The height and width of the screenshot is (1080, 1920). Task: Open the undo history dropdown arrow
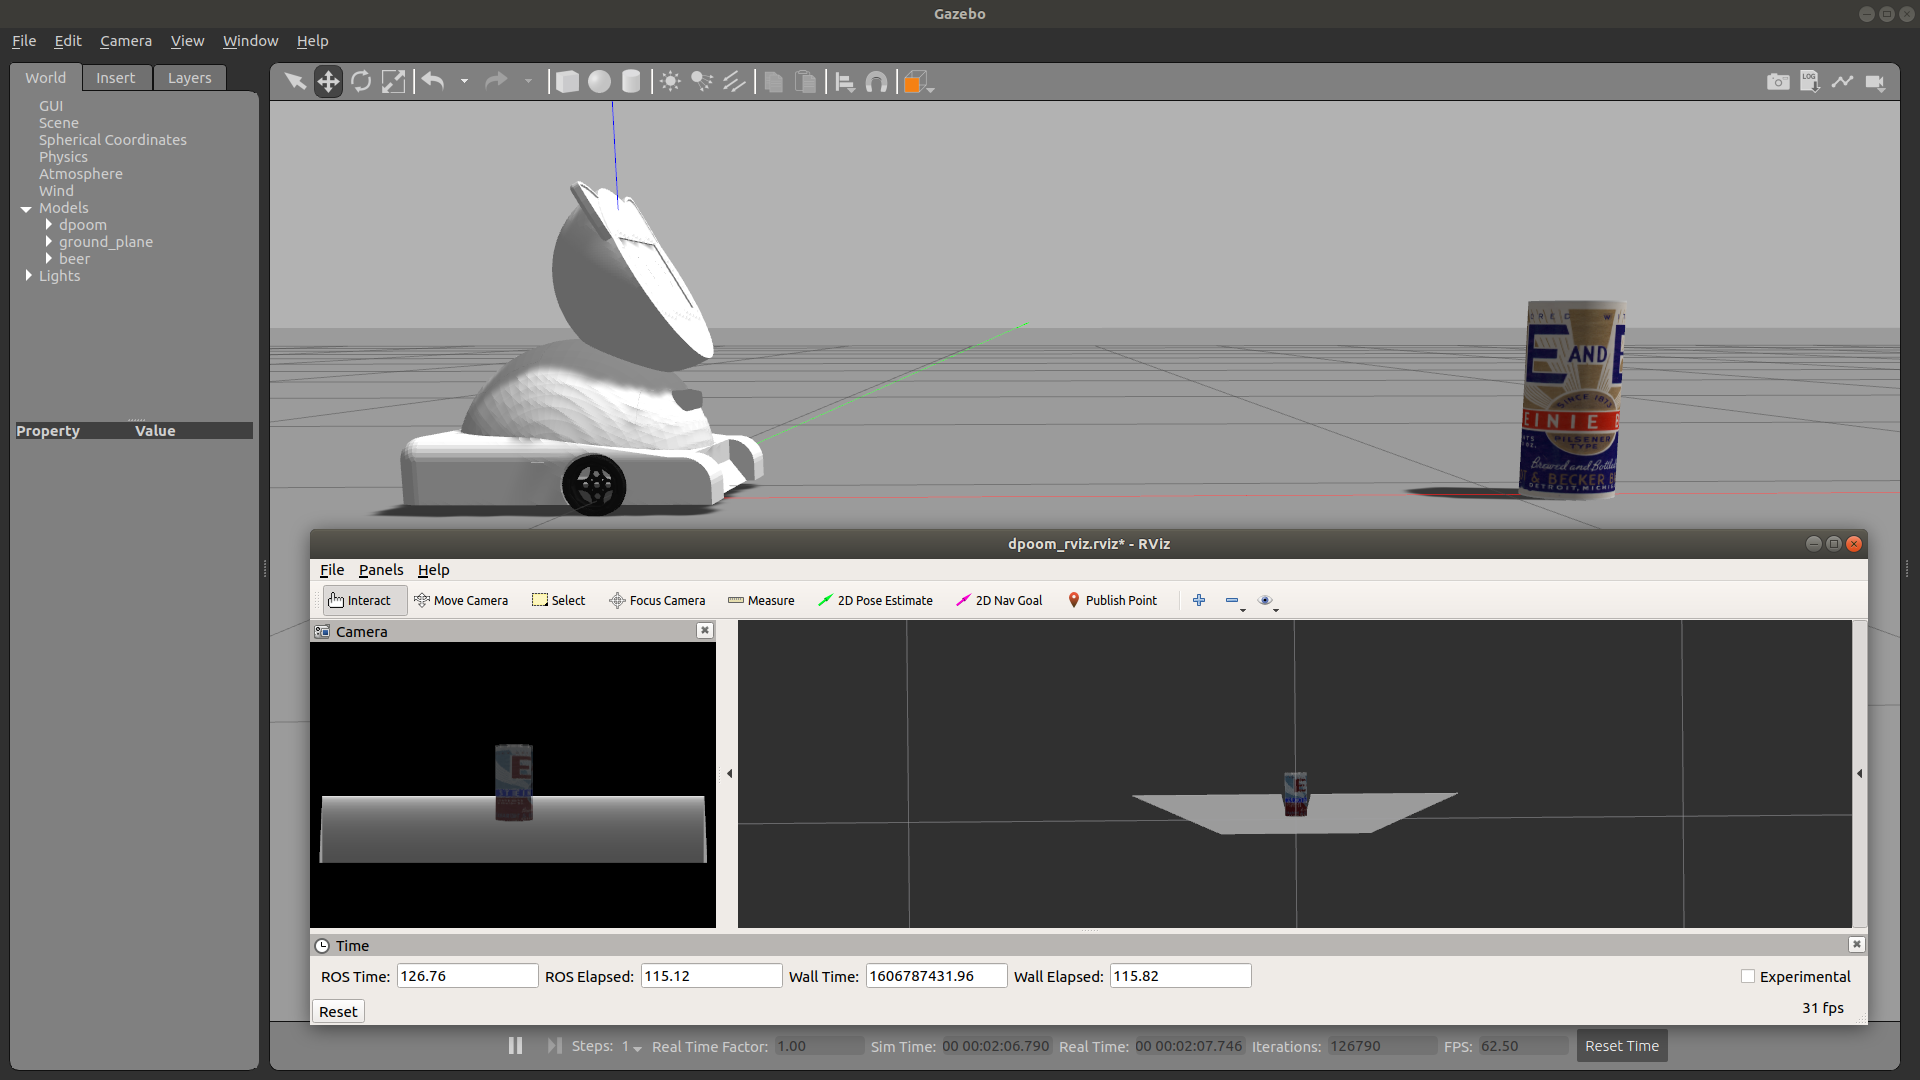(x=464, y=82)
